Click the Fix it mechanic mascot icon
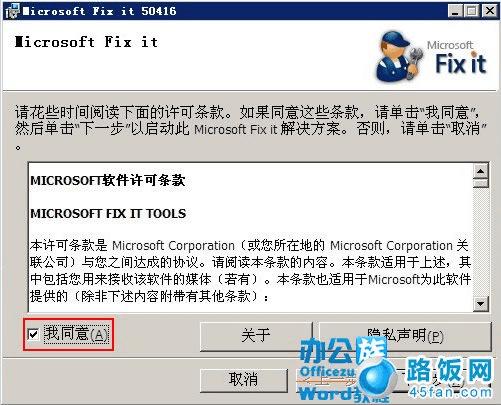Image resolution: width=501 pixels, height=405 pixels. (x=399, y=56)
